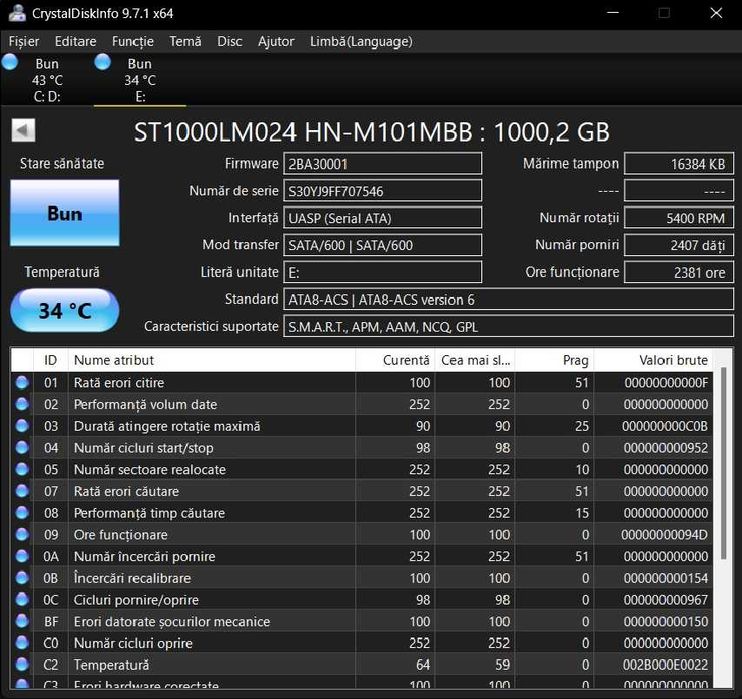This screenshot has height=699, width=742.
Task: Select the 'Număr sectoare realocate' attribute name
Action: 150,469
